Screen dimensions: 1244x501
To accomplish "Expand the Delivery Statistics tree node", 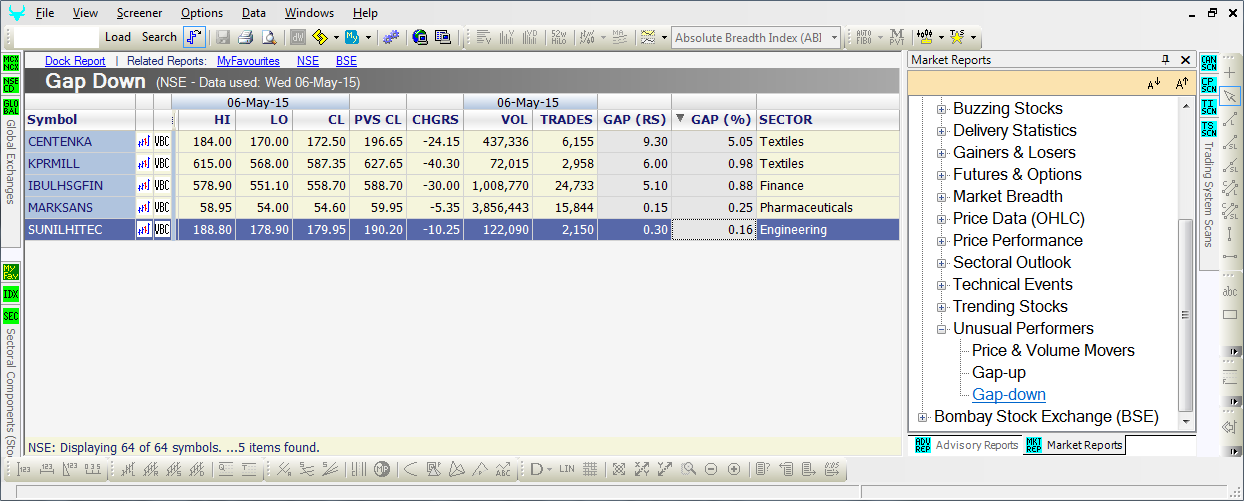I will tap(941, 131).
